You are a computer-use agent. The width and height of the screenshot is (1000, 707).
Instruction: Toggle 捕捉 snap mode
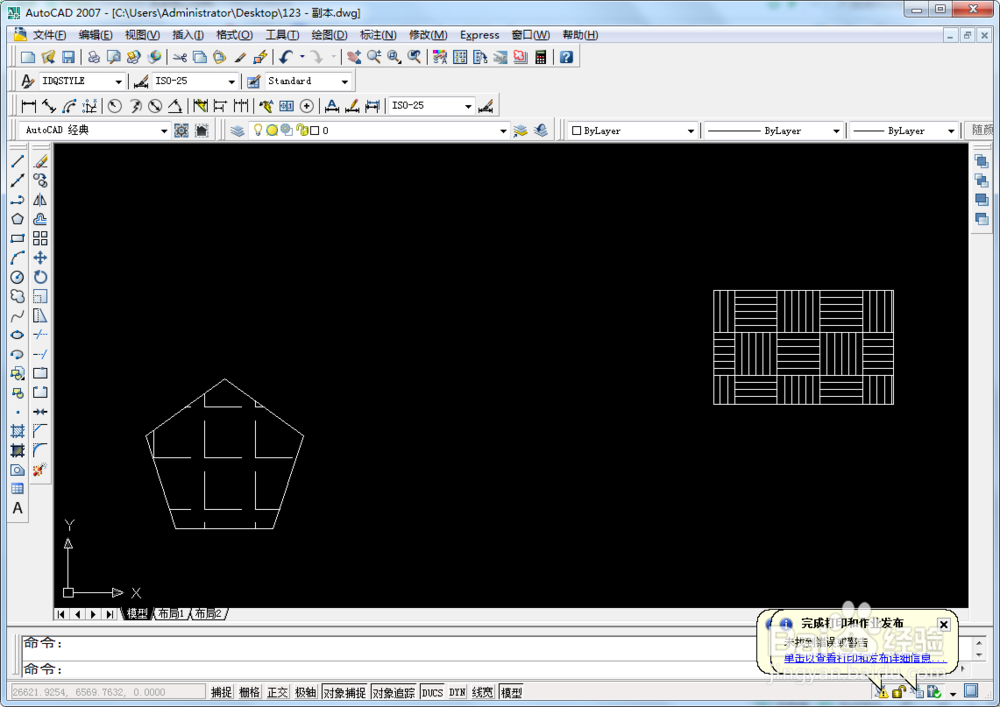pyautogui.click(x=221, y=692)
